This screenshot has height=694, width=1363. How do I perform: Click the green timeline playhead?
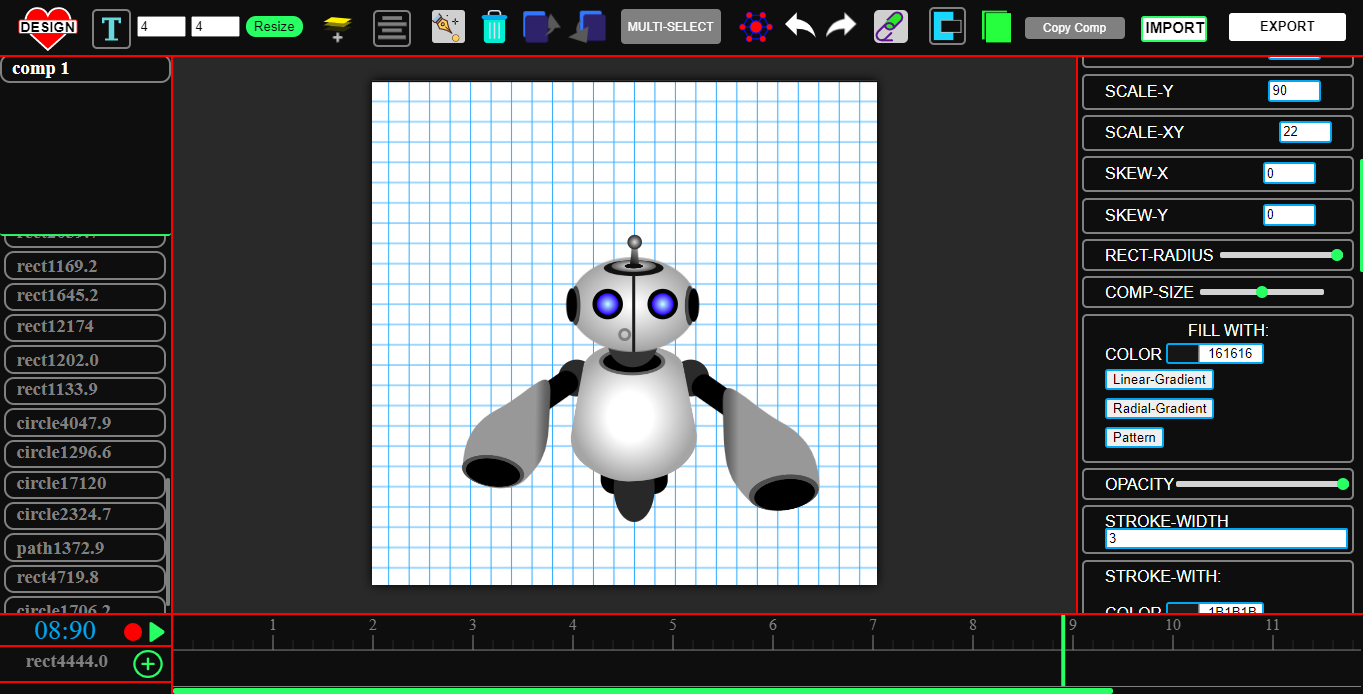(x=1063, y=651)
